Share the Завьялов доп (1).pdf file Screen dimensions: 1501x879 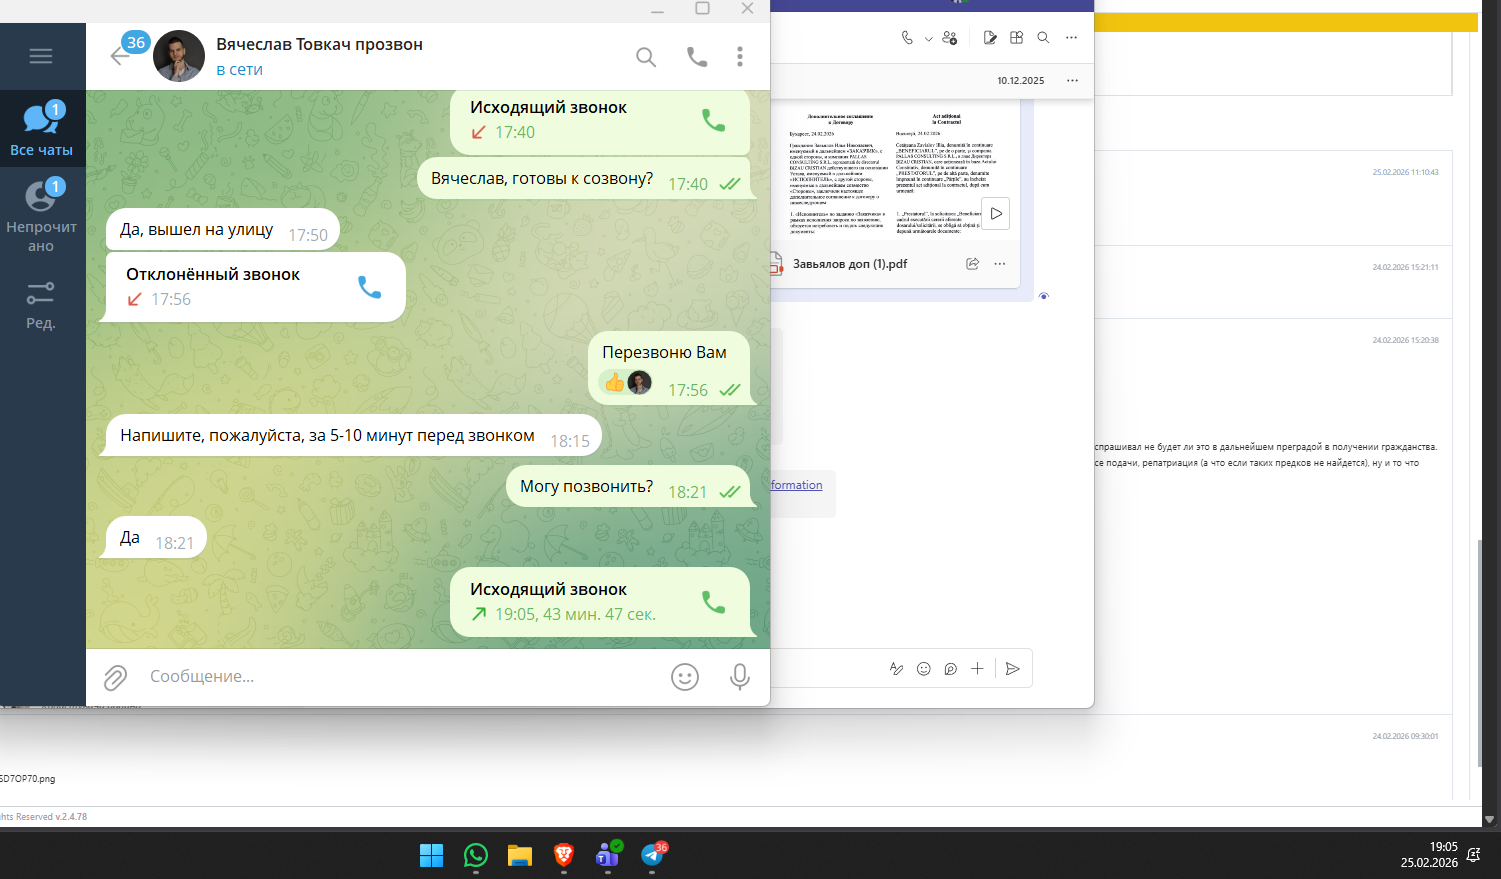point(972,264)
